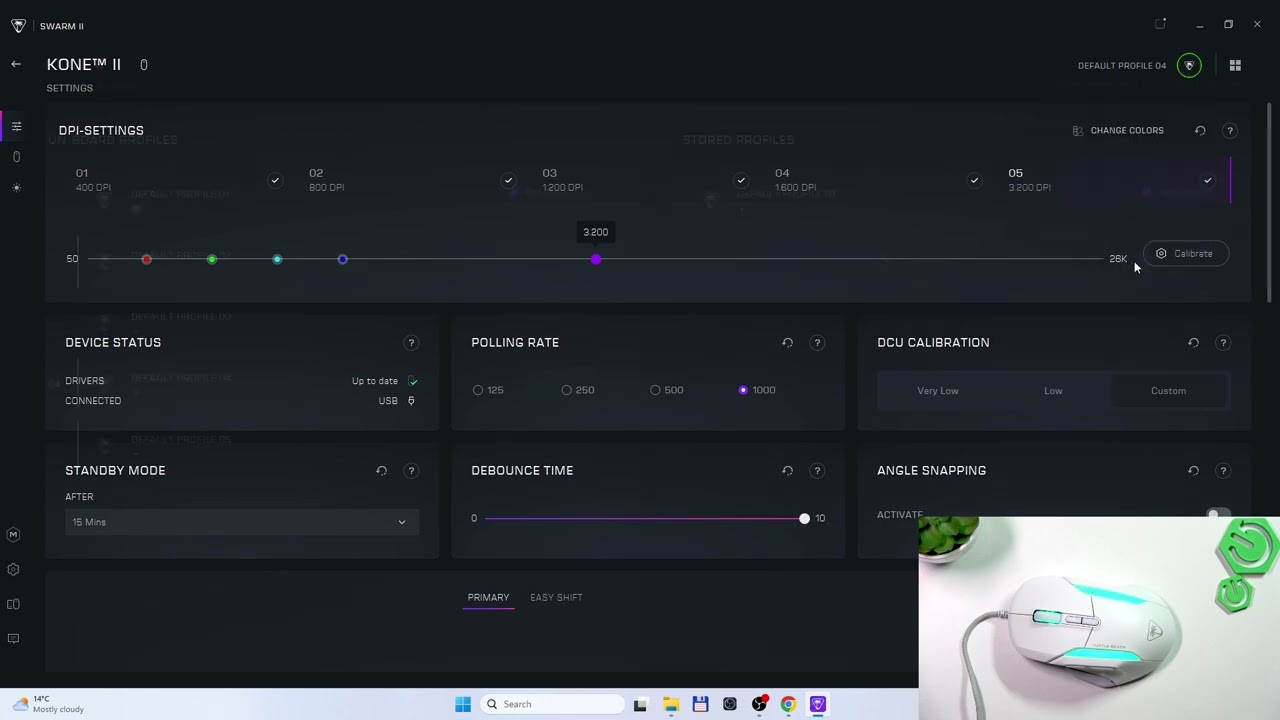Screen dimensions: 1280x720
Task: Reset the Standby Mode setting
Action: pyautogui.click(x=381, y=471)
